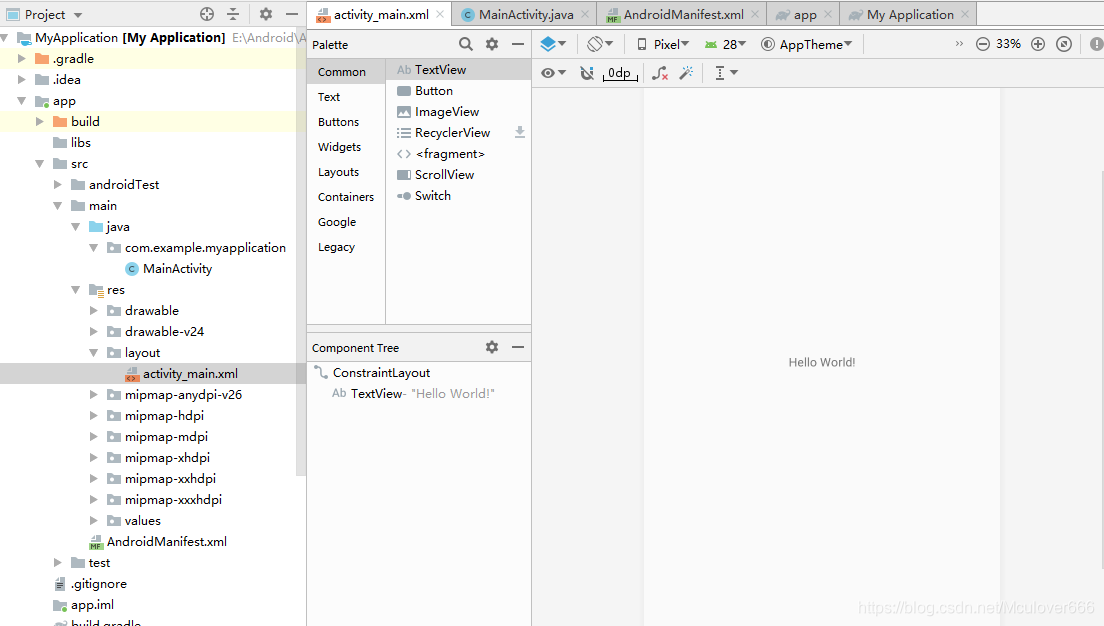Open the orientation in editor dropdown
This screenshot has height=626, width=1104.
(x=600, y=44)
